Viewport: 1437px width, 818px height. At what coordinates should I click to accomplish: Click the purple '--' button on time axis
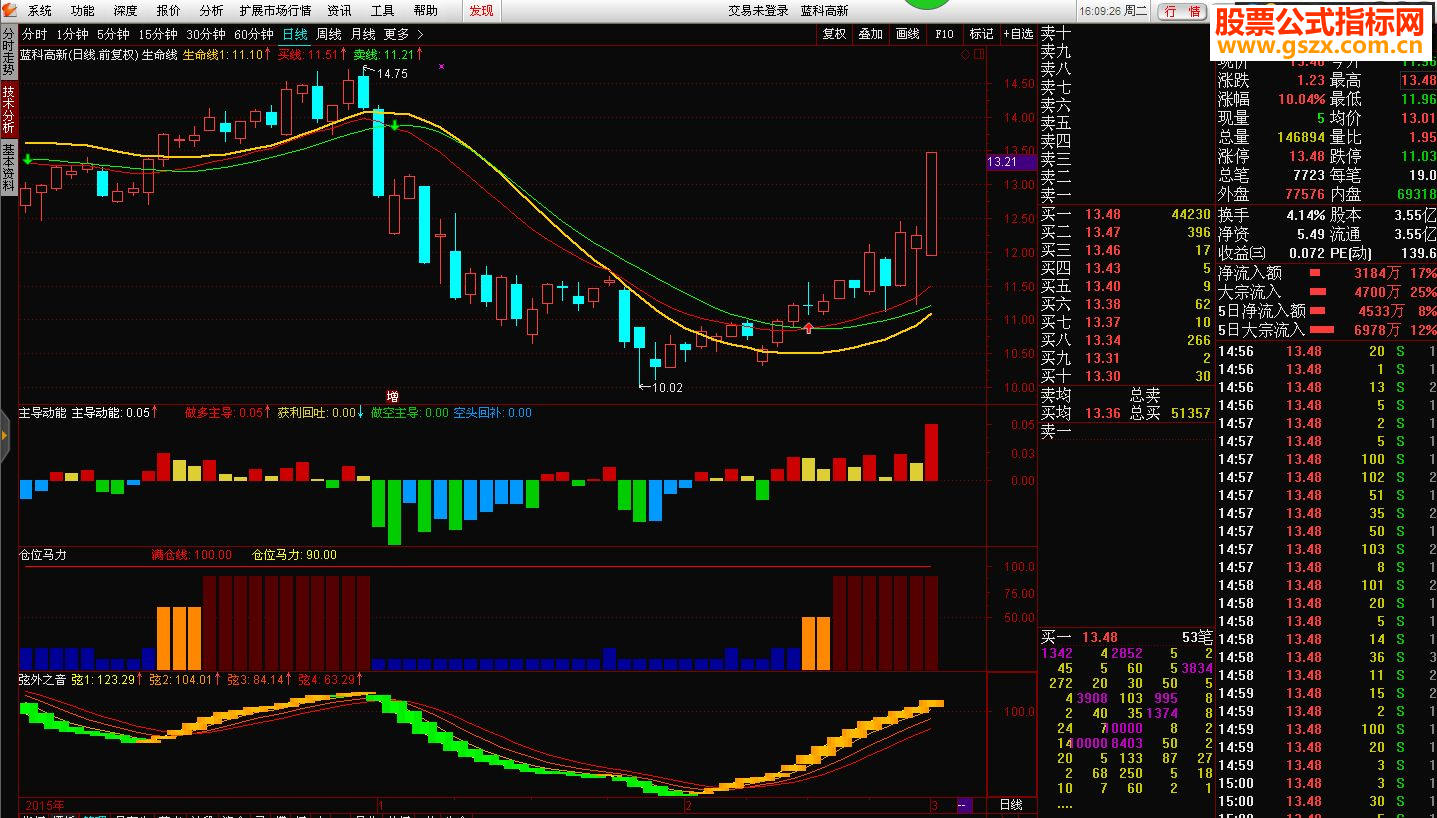coord(964,805)
